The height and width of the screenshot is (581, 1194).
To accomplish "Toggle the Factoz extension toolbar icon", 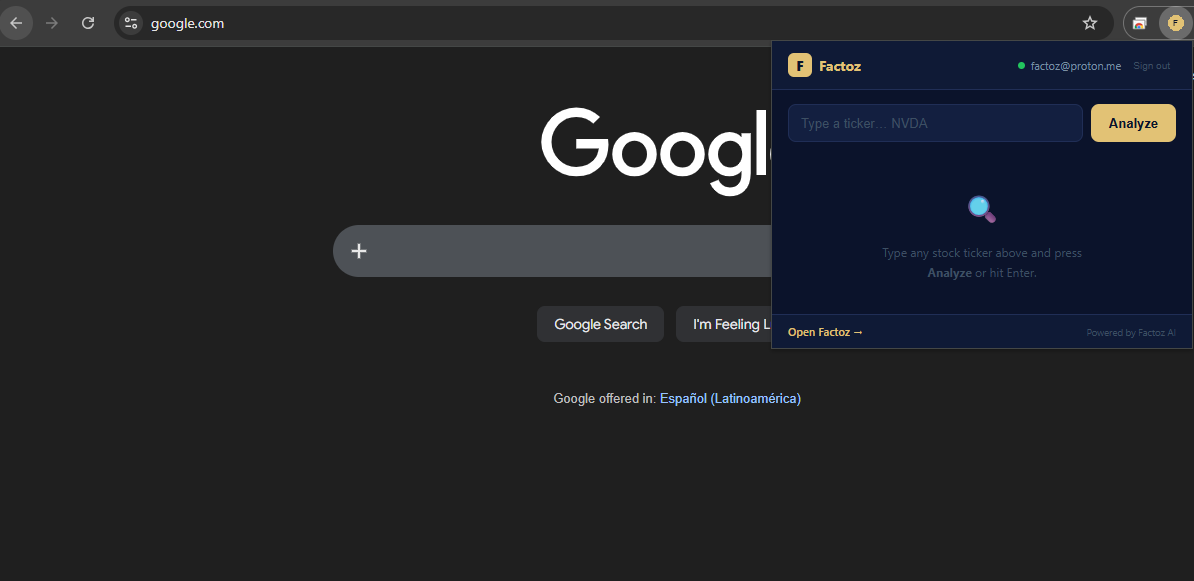I will [1175, 23].
